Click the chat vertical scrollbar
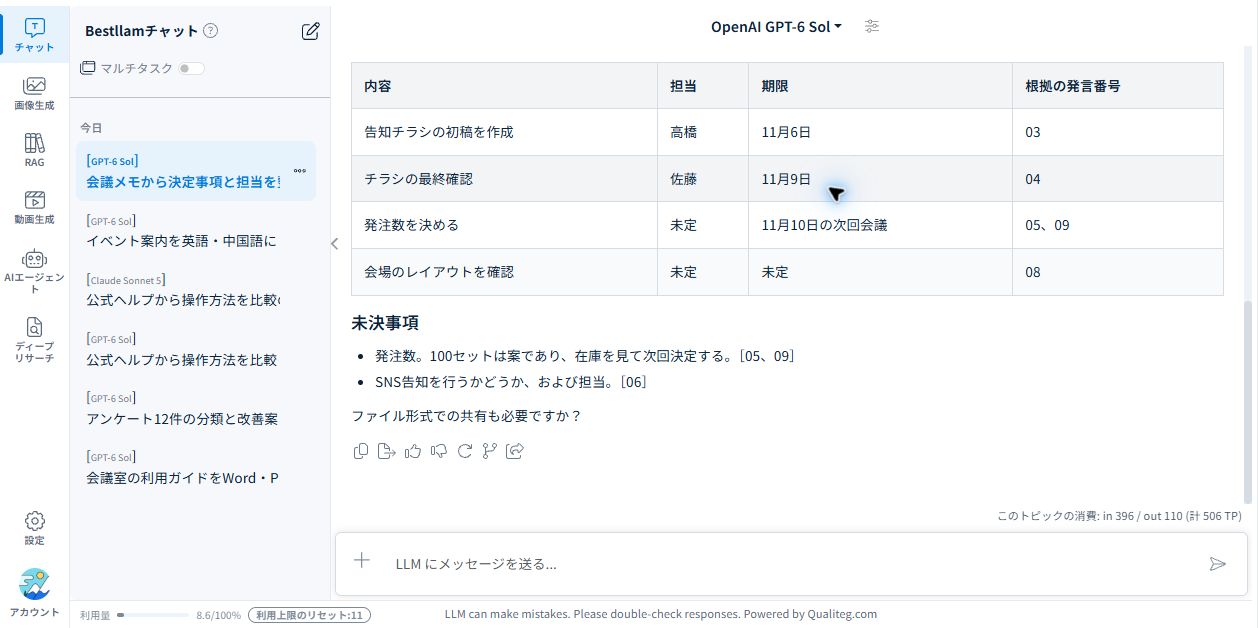The height and width of the screenshot is (628, 1258). click(1248, 400)
